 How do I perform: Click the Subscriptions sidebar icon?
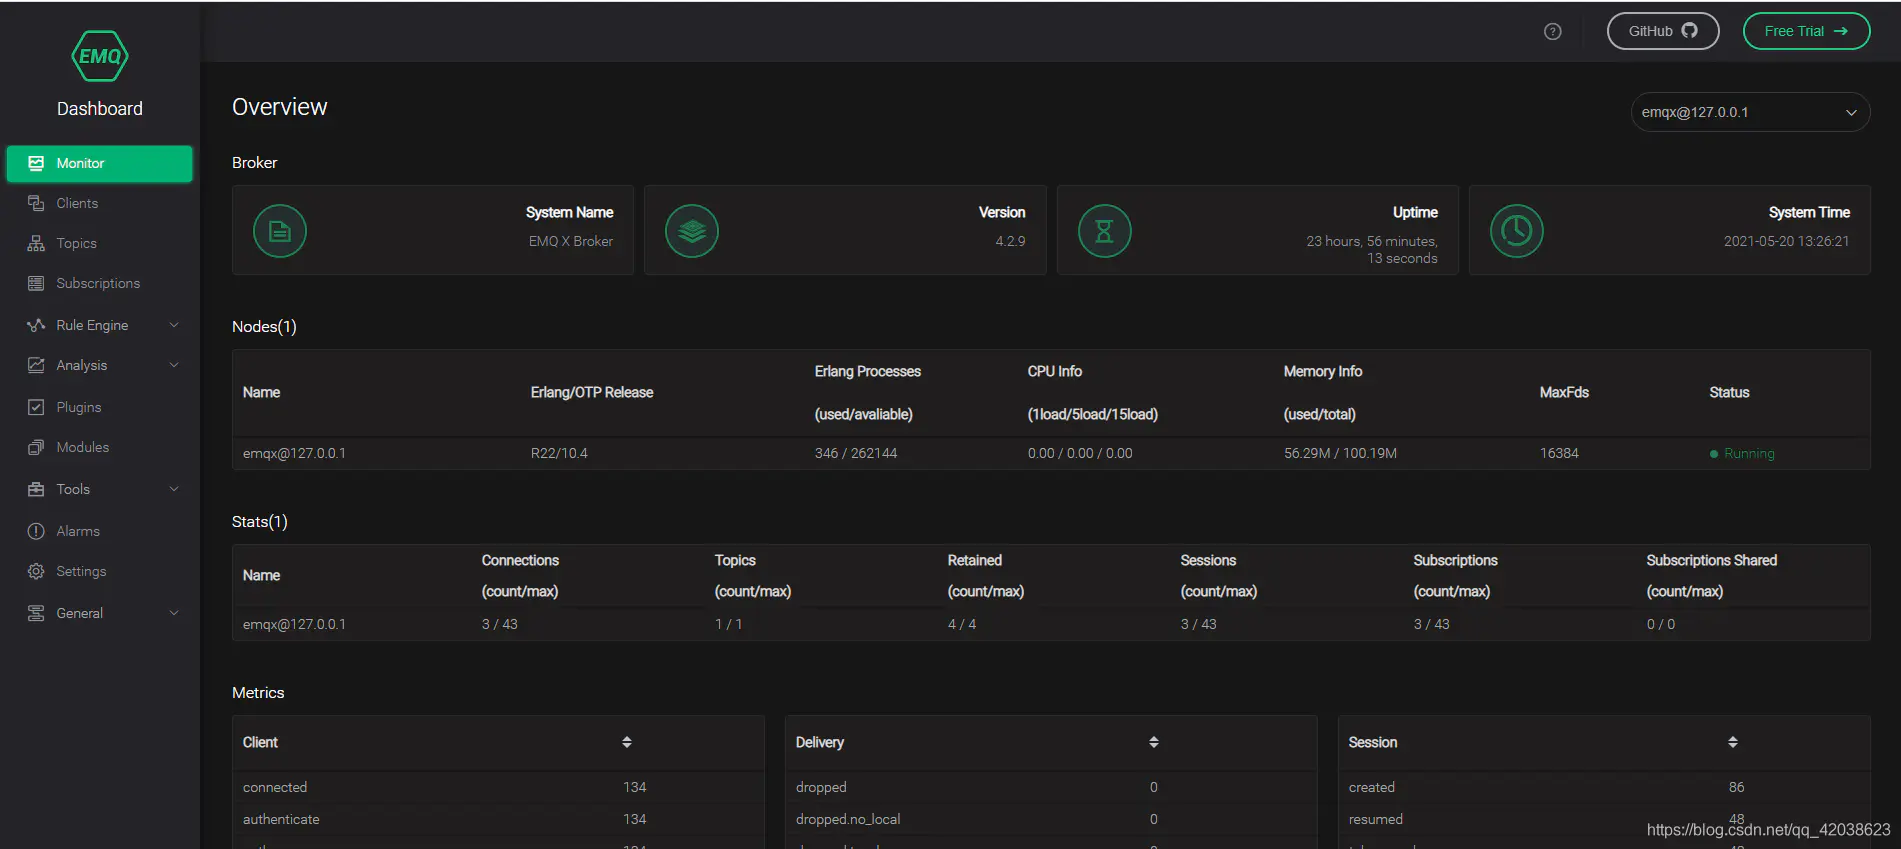pos(36,283)
